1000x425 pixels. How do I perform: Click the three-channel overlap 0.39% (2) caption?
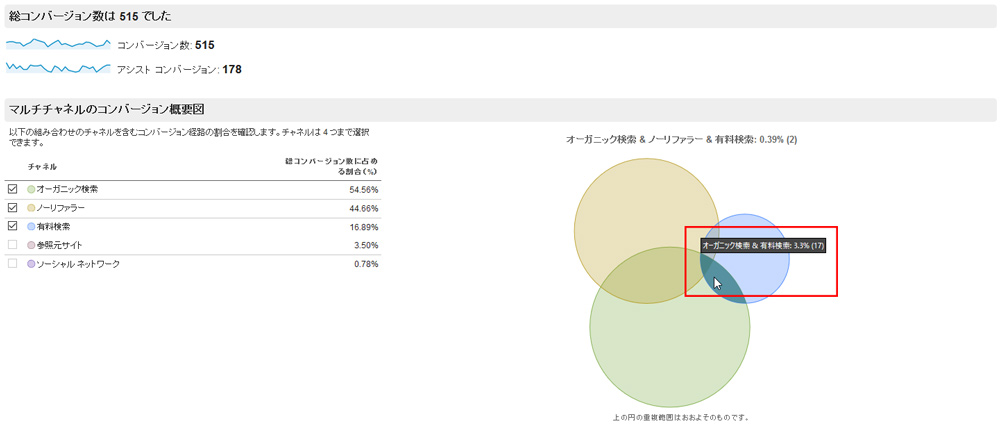681,139
